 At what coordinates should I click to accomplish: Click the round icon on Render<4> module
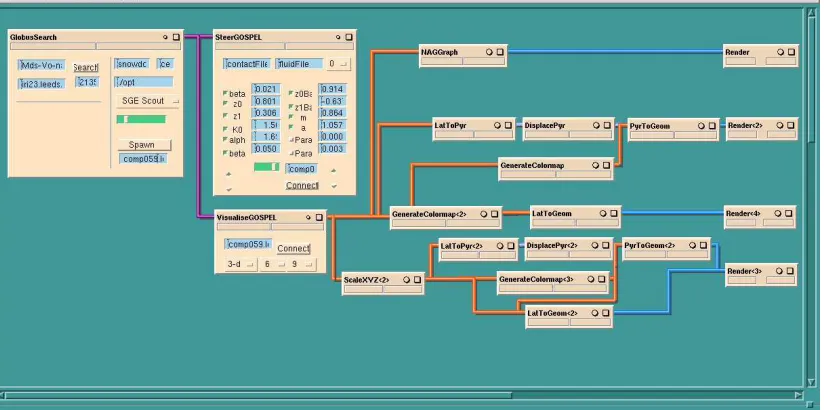tap(779, 214)
